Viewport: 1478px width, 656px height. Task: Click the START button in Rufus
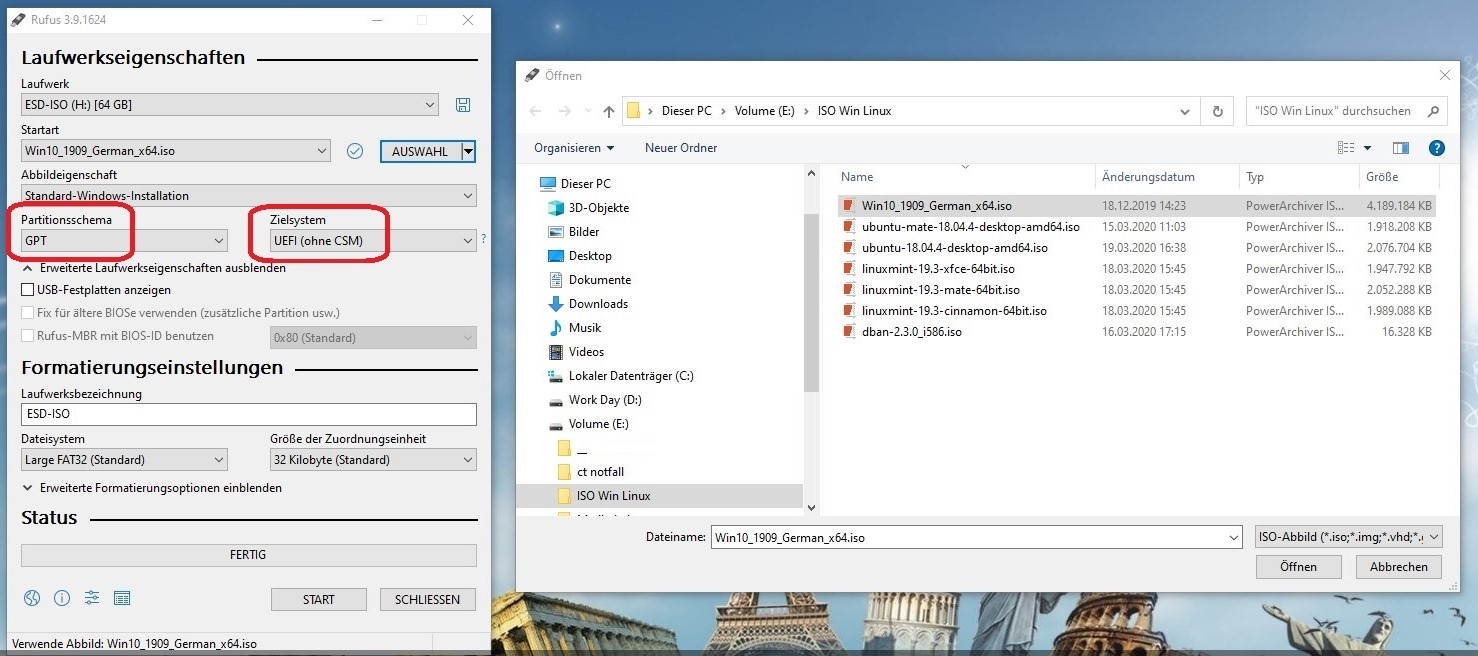319,599
